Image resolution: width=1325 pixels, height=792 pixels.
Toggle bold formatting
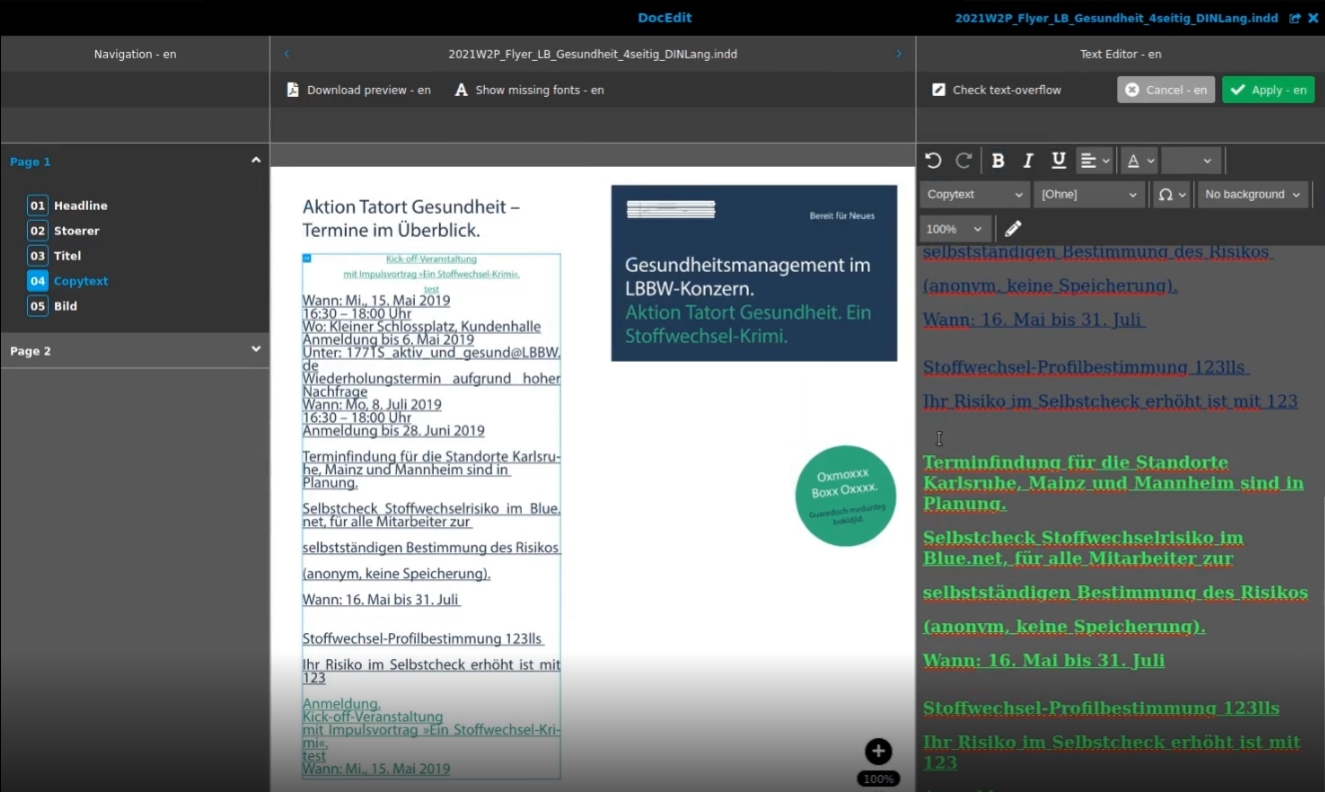point(998,161)
